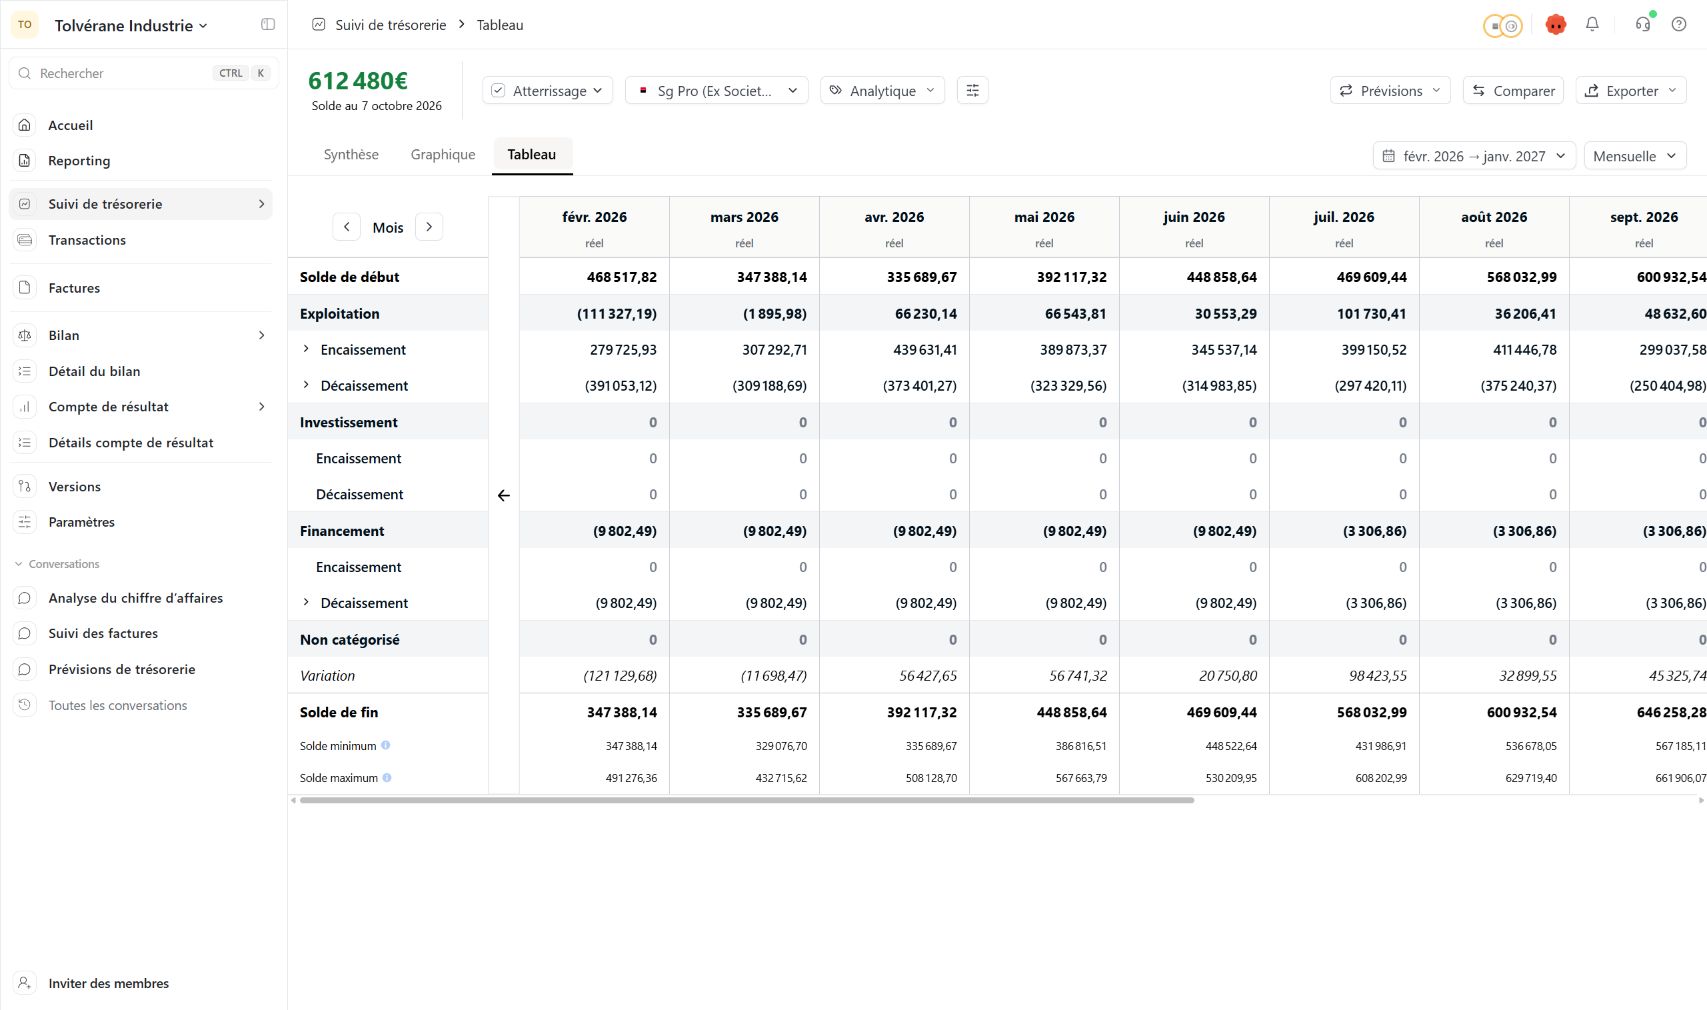Click info icon next to Solde maximum
Image resolution: width=1707 pixels, height=1010 pixels.
(x=387, y=777)
